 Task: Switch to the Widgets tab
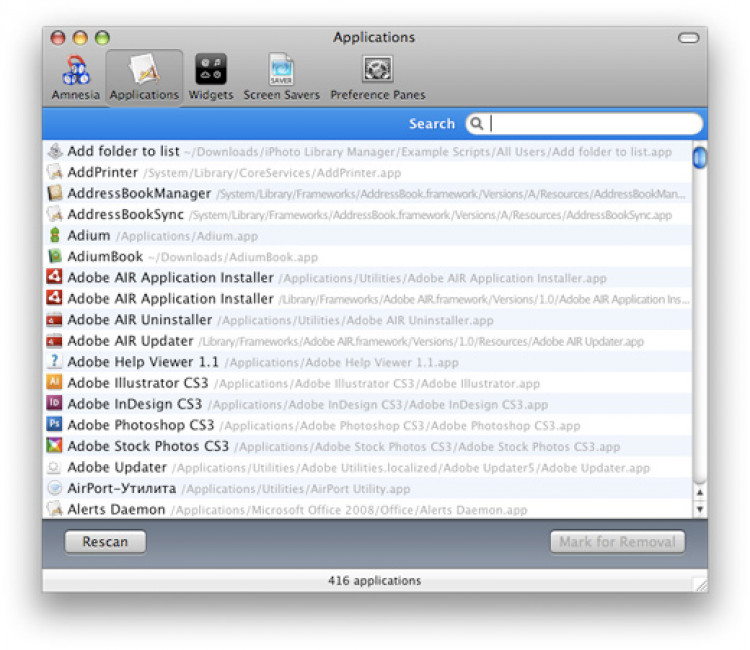click(x=211, y=77)
